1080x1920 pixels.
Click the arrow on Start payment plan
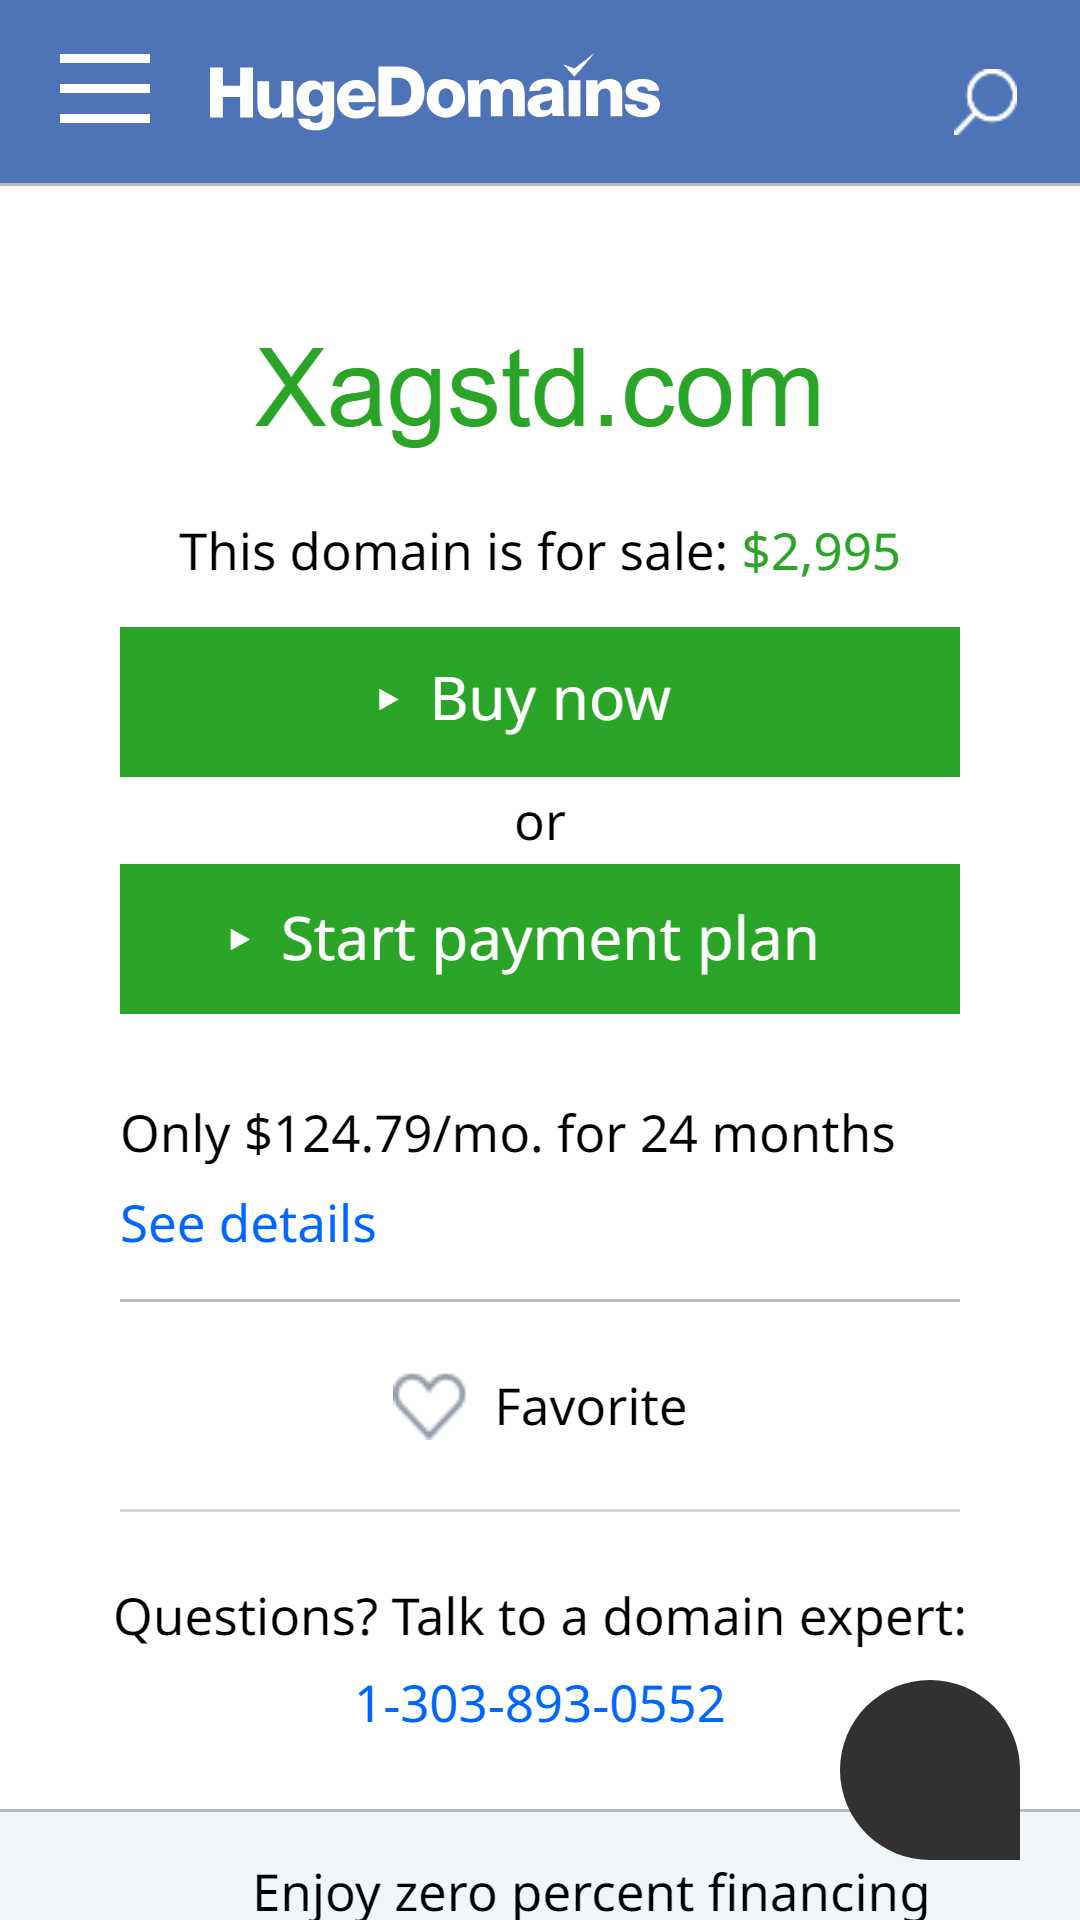pyautogui.click(x=239, y=940)
